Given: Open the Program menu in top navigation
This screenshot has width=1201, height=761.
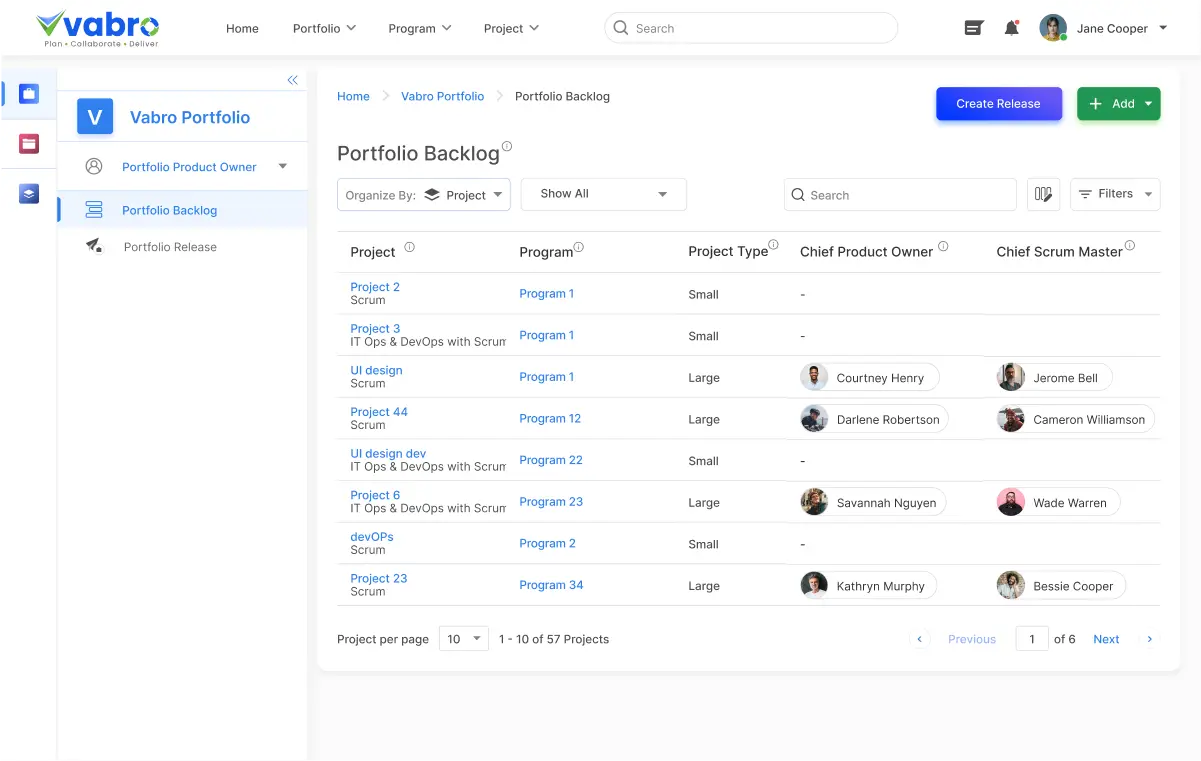Looking at the screenshot, I should (x=420, y=29).
